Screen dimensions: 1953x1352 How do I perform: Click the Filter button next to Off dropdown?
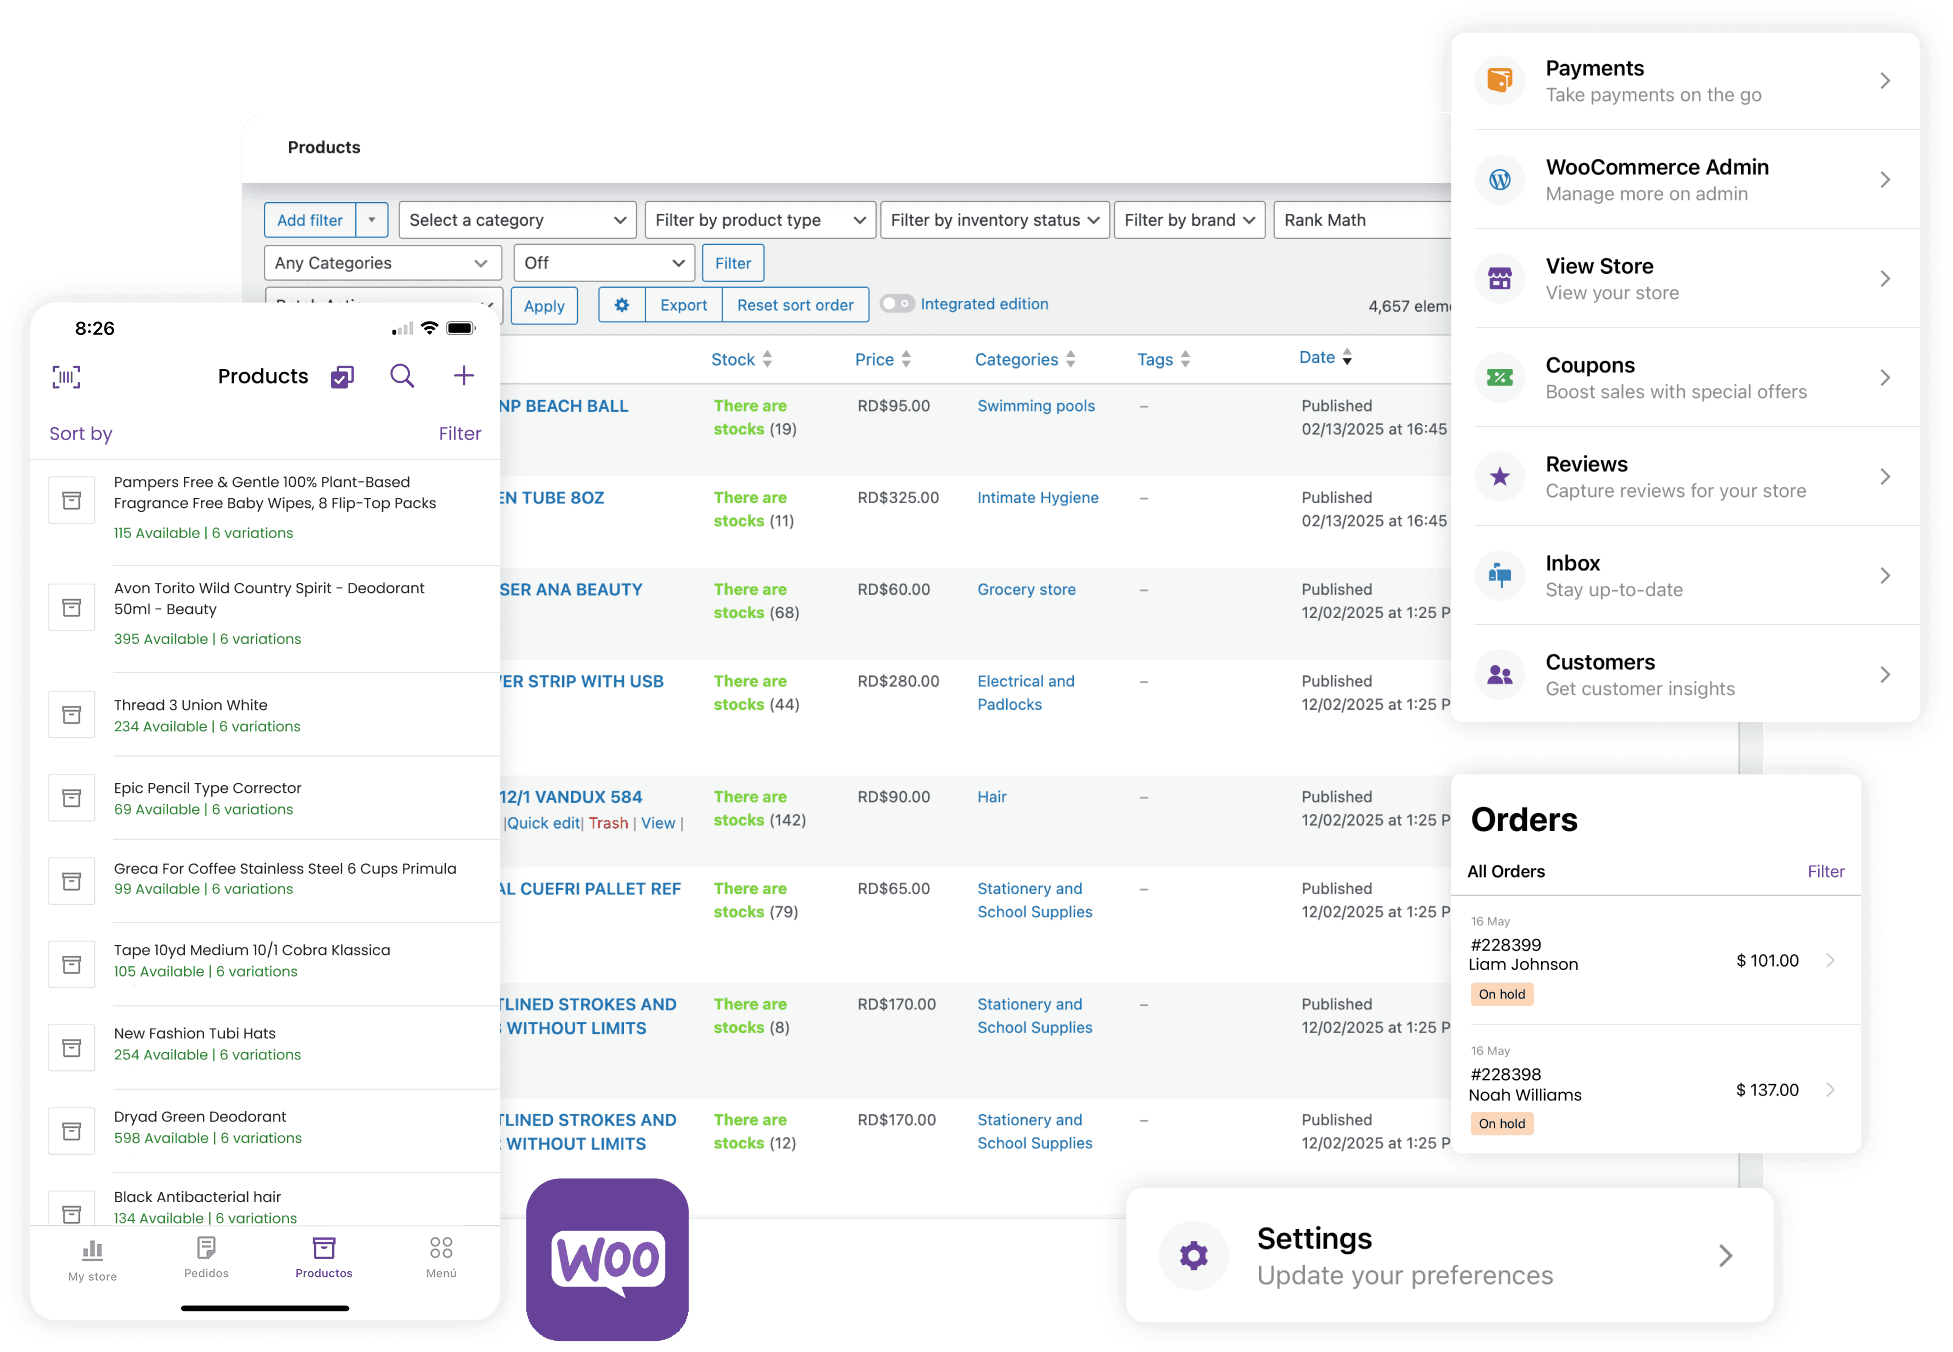tap(733, 263)
